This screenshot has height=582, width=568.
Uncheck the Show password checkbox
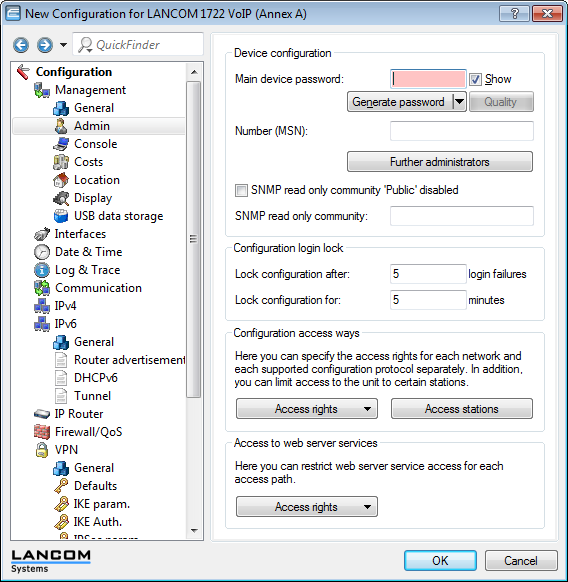point(475,79)
